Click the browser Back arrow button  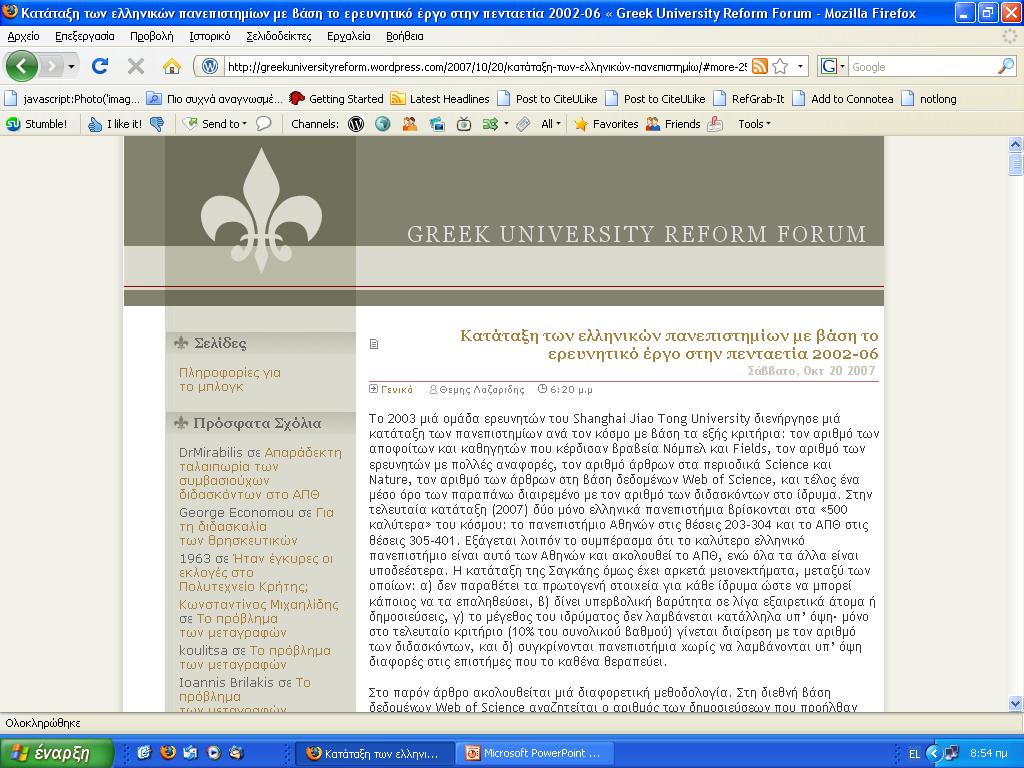tap(22, 66)
